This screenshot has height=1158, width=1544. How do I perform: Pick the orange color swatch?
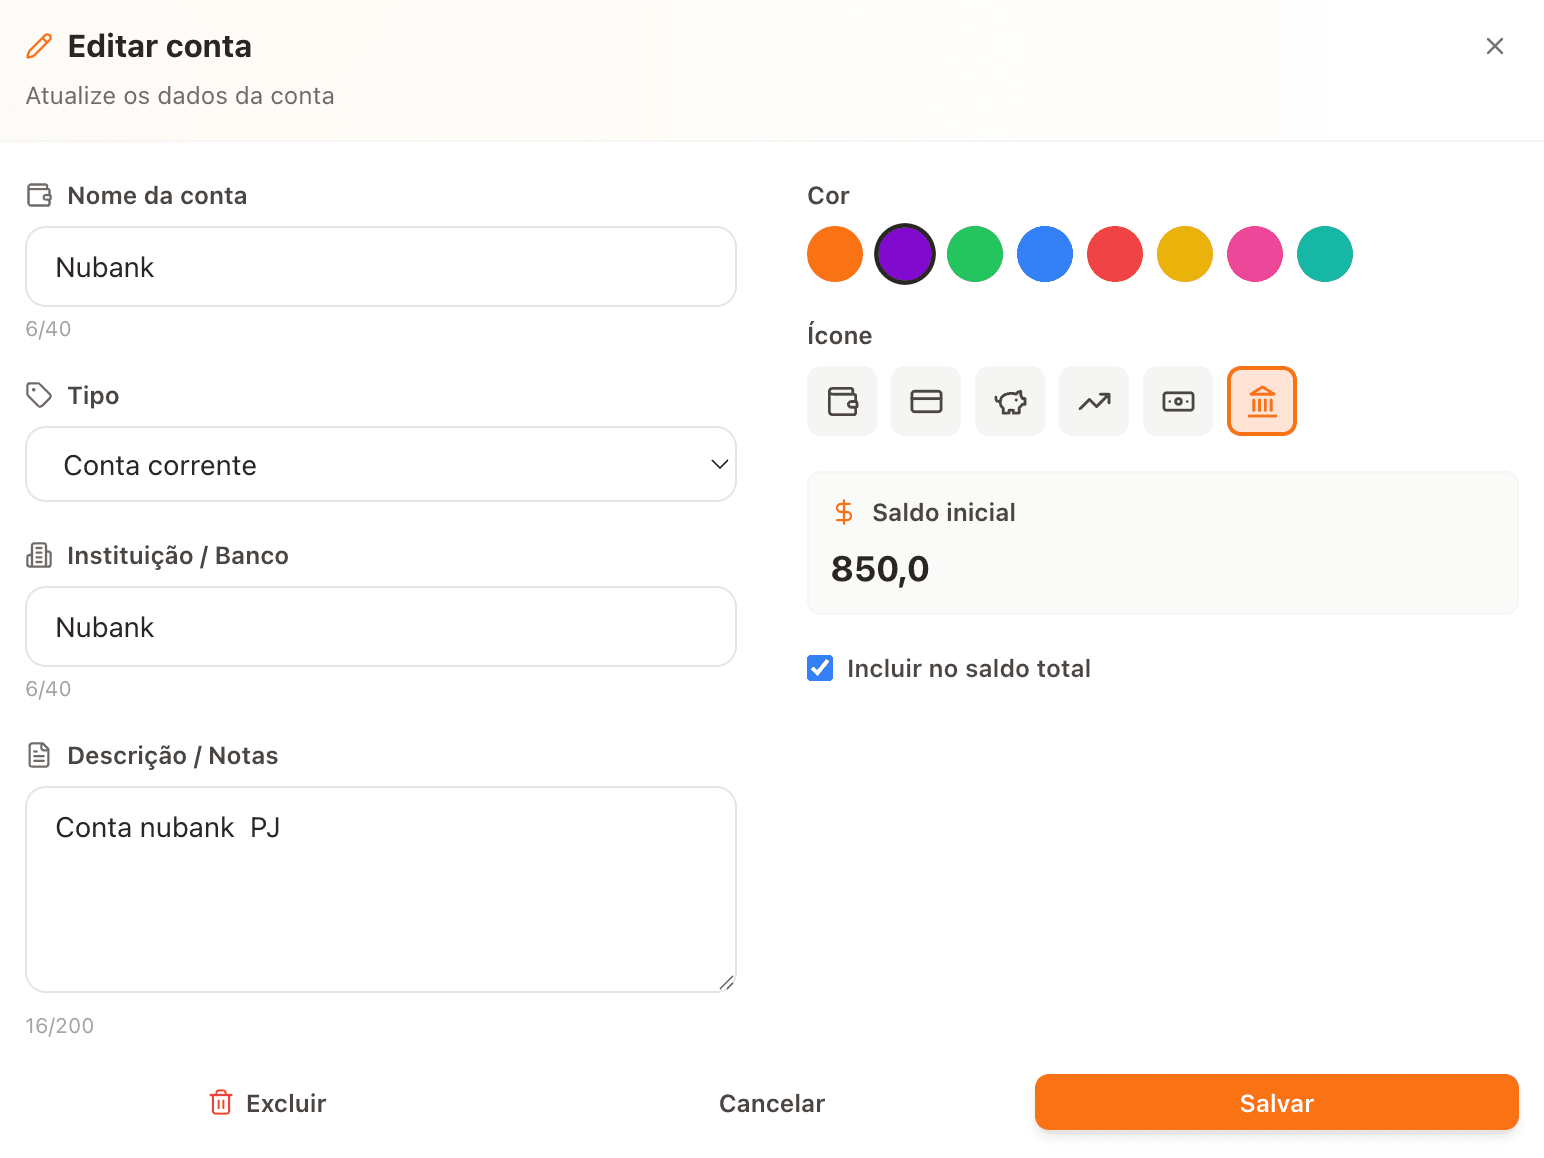[x=835, y=254]
